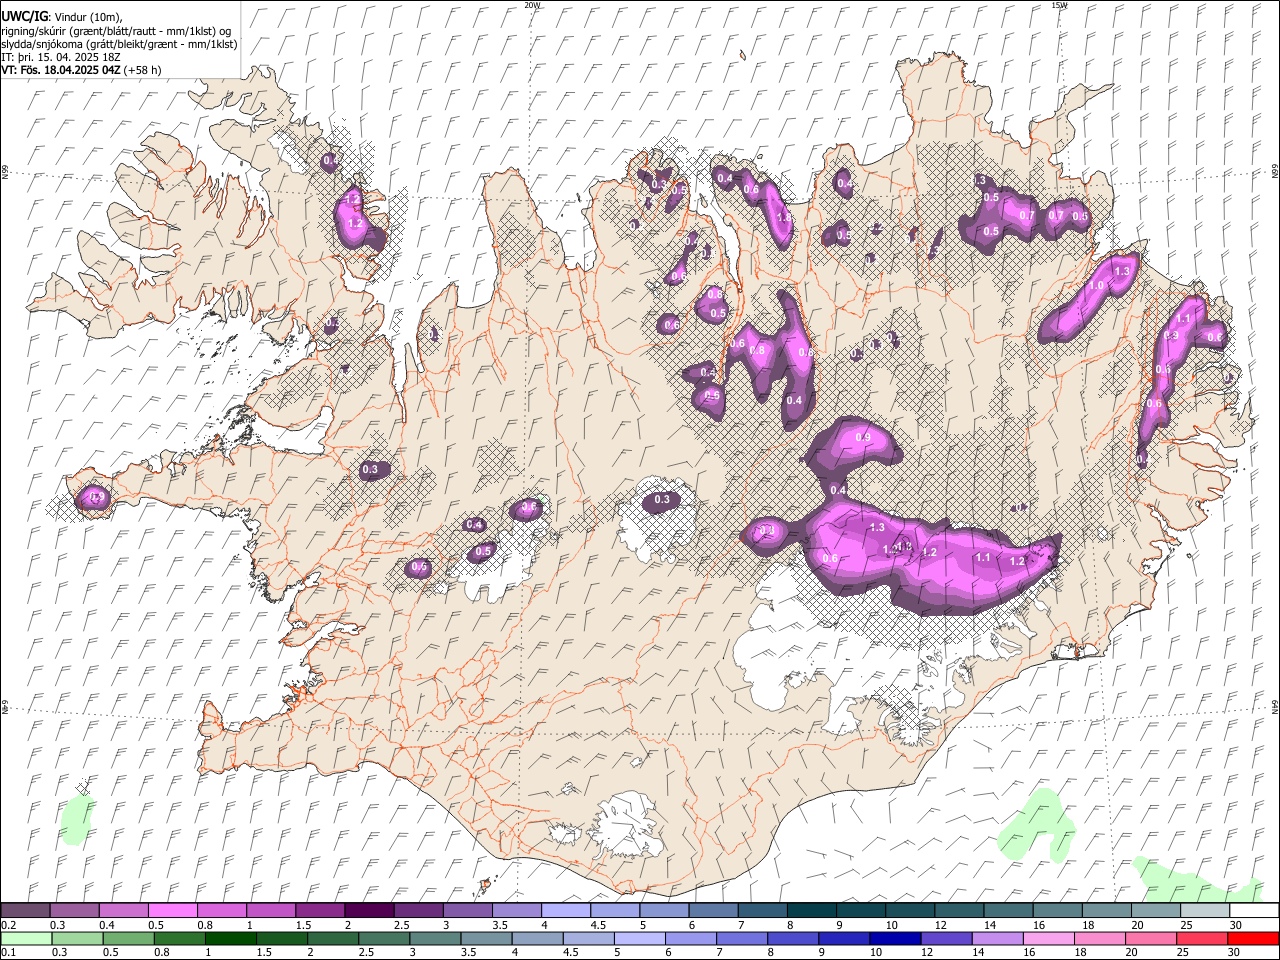Viewport: 1280px width, 960px height.
Task: Click the '0.3' value on the Hofsjökull glacier
Action: pyautogui.click(x=661, y=500)
